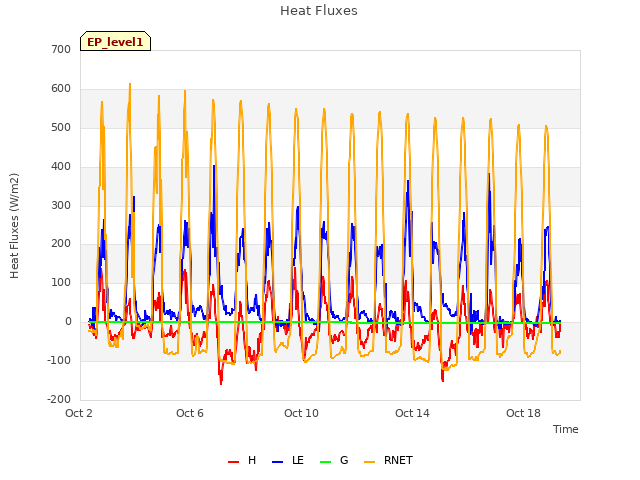Click the 500 y-axis tick label
640x480 pixels.
(61, 127)
